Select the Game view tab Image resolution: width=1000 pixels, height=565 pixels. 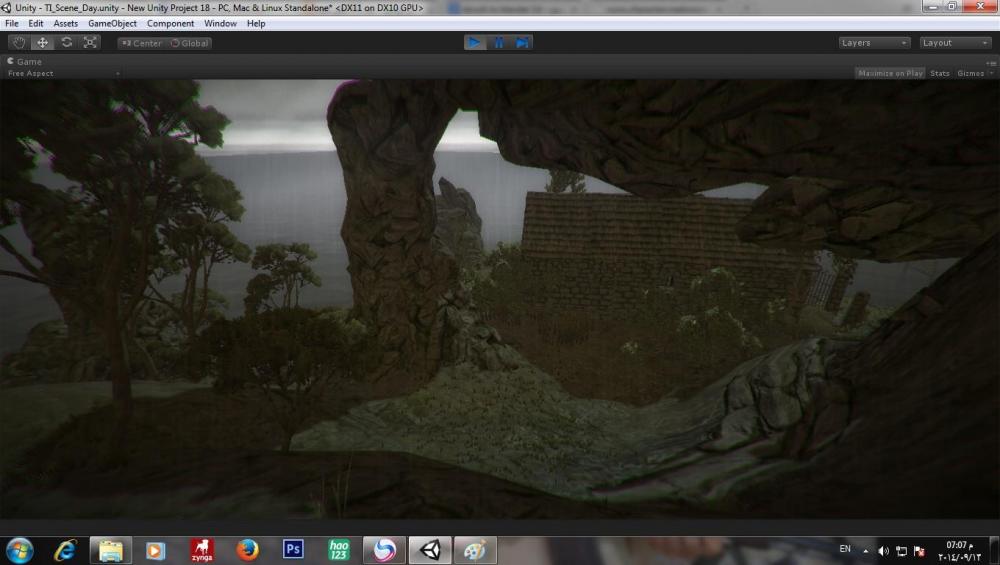point(24,61)
